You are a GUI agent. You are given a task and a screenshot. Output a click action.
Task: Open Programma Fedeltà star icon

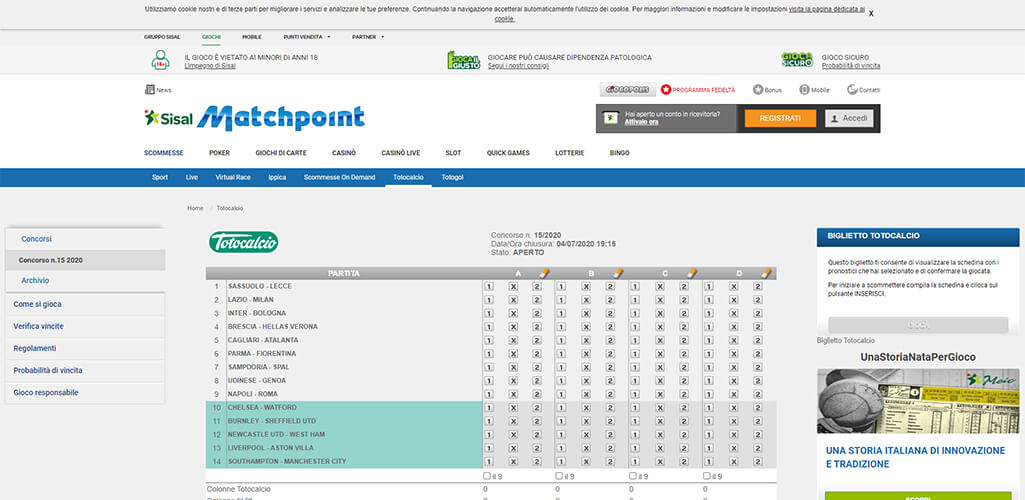(666, 90)
